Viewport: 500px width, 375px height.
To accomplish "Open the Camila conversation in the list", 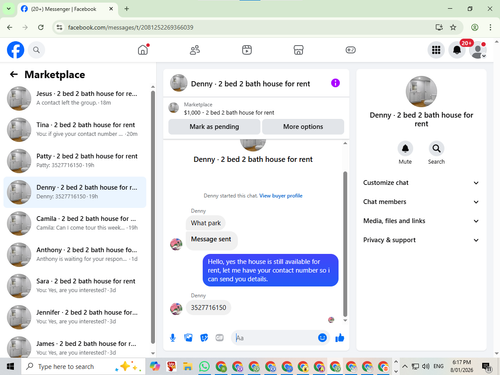I will (x=75, y=223).
